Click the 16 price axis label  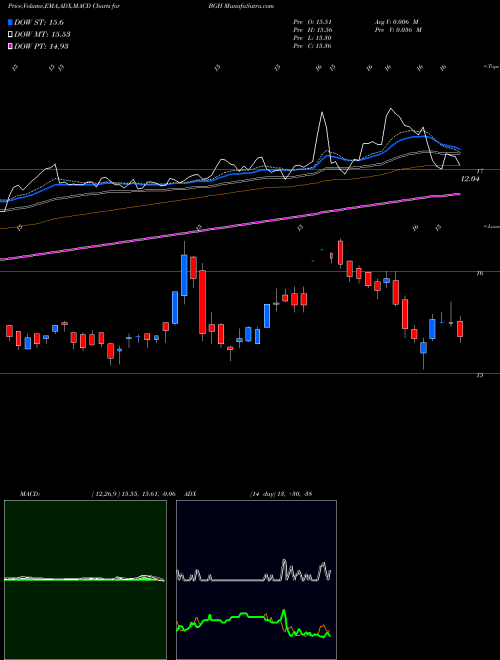coord(480,273)
